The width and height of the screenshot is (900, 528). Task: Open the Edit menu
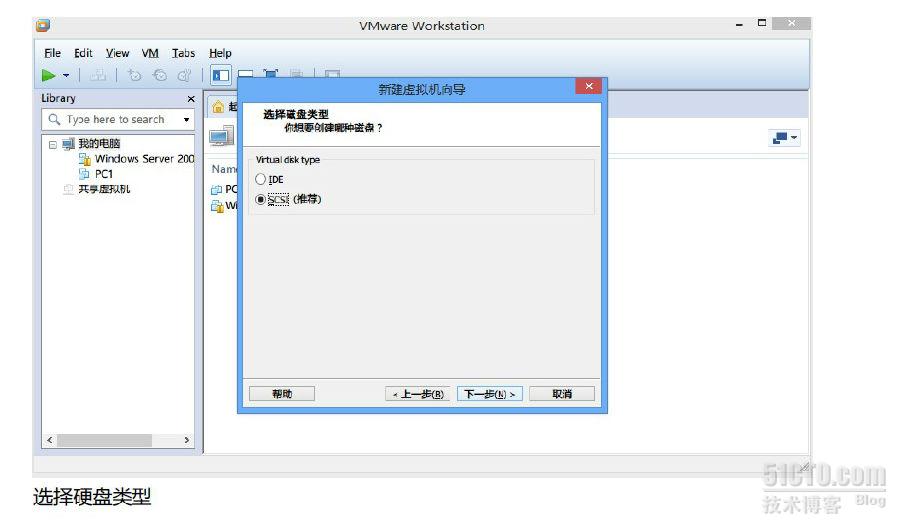pos(83,53)
